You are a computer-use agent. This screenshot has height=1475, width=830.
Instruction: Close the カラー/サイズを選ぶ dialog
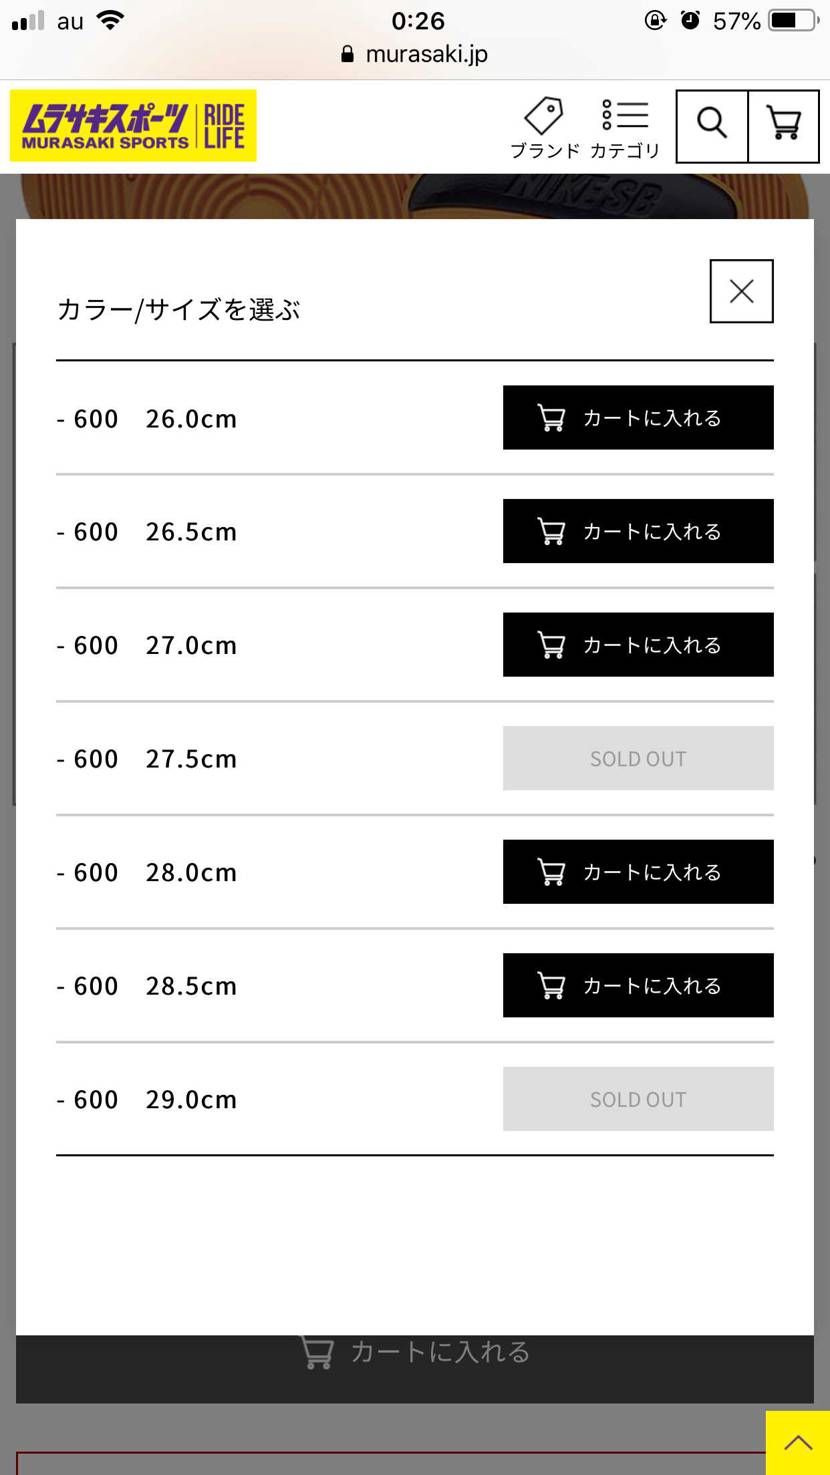tap(741, 291)
